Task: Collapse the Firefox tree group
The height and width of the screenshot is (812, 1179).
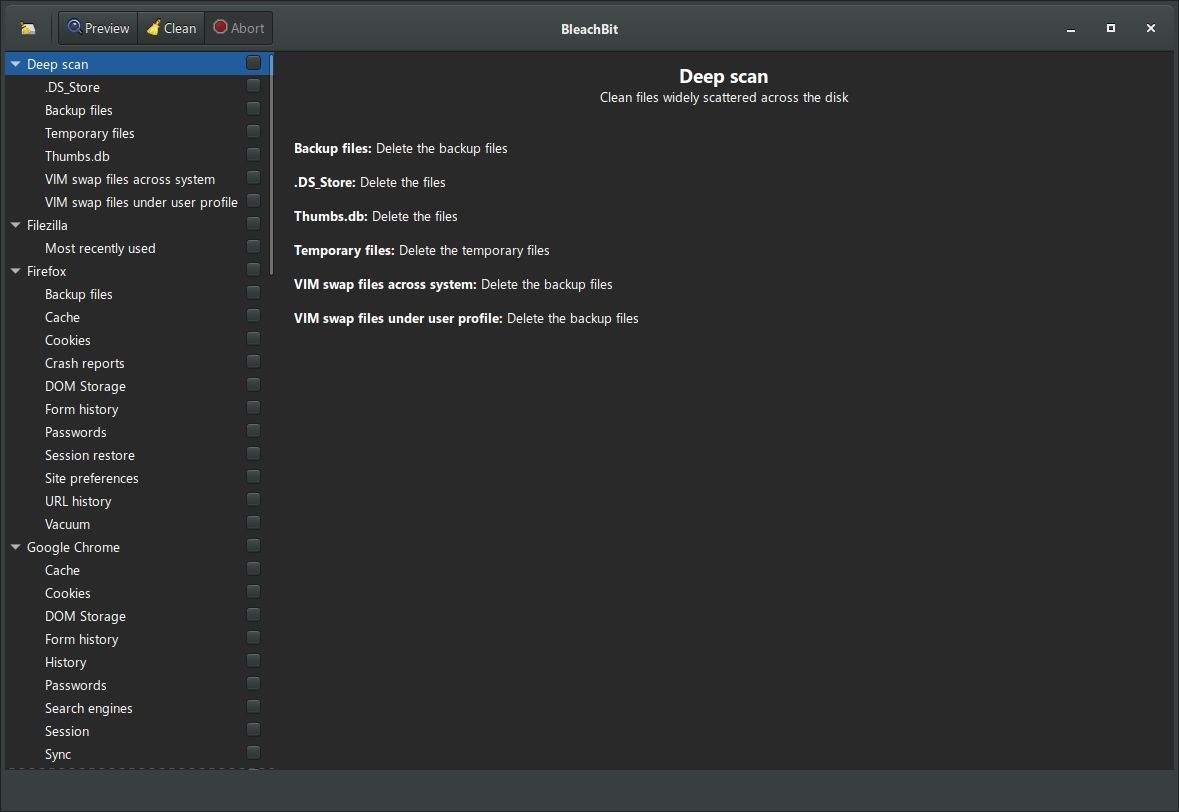Action: pyautogui.click(x=16, y=271)
